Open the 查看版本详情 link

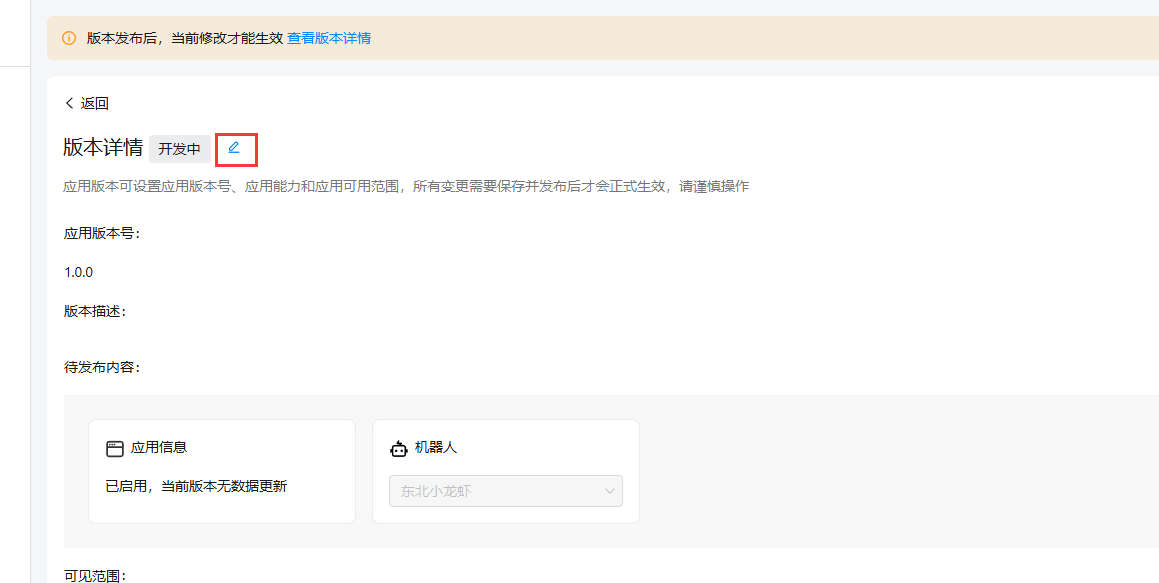click(329, 38)
